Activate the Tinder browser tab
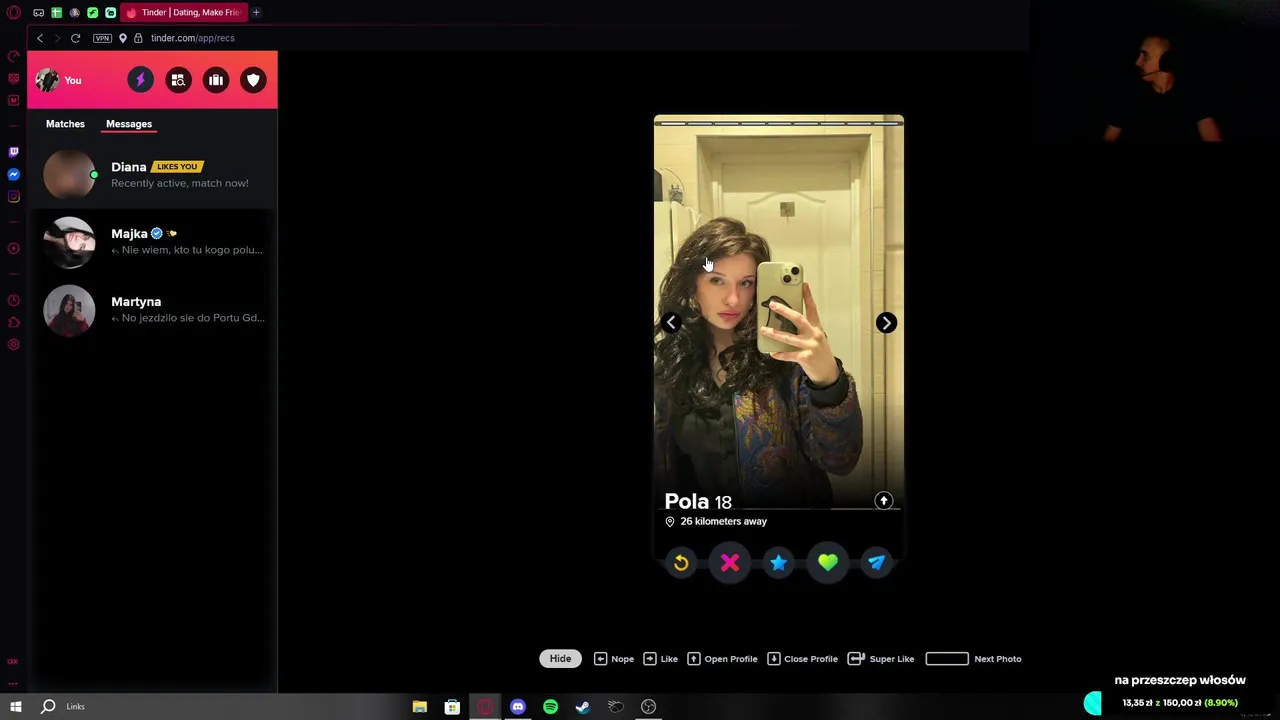Viewport: 1280px width, 720px height. pyautogui.click(x=184, y=12)
